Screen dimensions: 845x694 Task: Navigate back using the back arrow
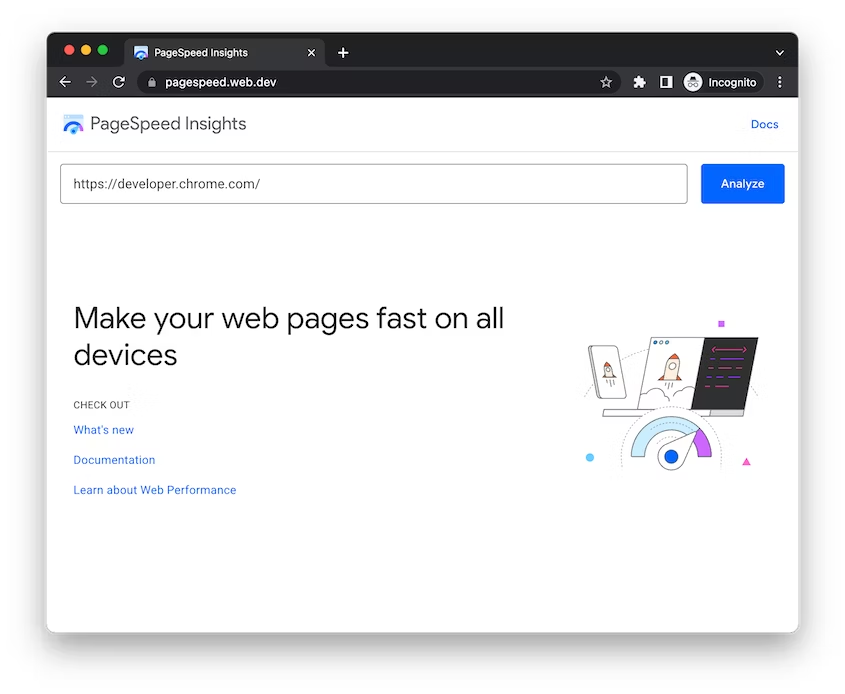(65, 82)
